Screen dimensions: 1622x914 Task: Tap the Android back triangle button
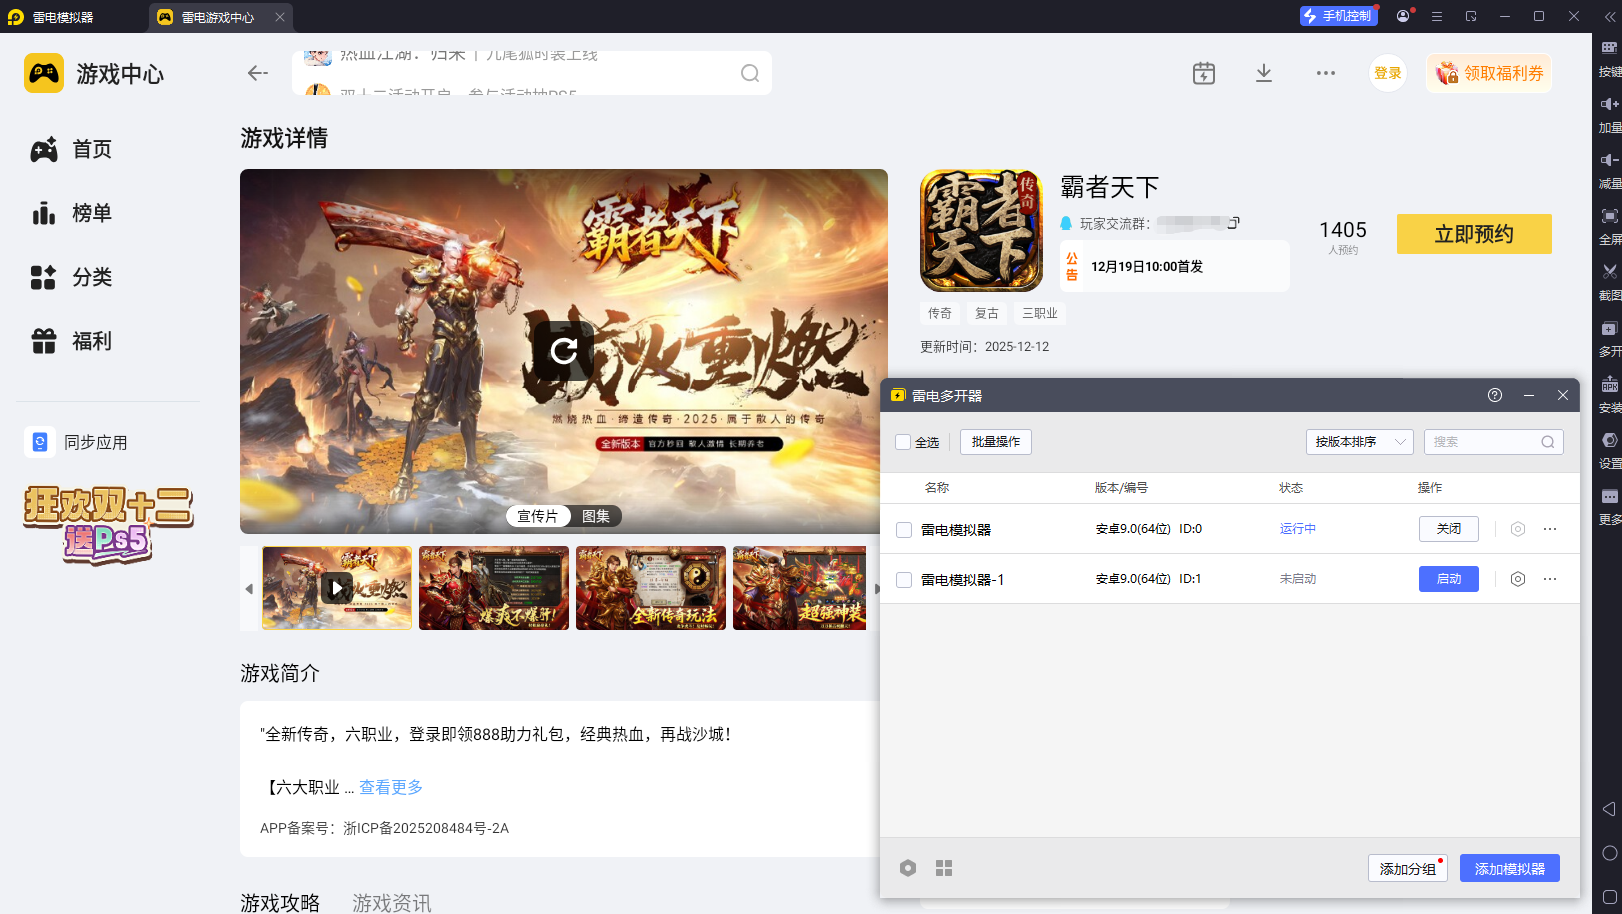(x=1609, y=809)
